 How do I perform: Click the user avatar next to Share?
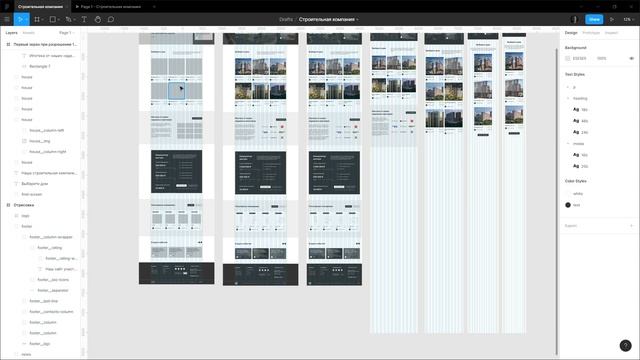[575, 19]
